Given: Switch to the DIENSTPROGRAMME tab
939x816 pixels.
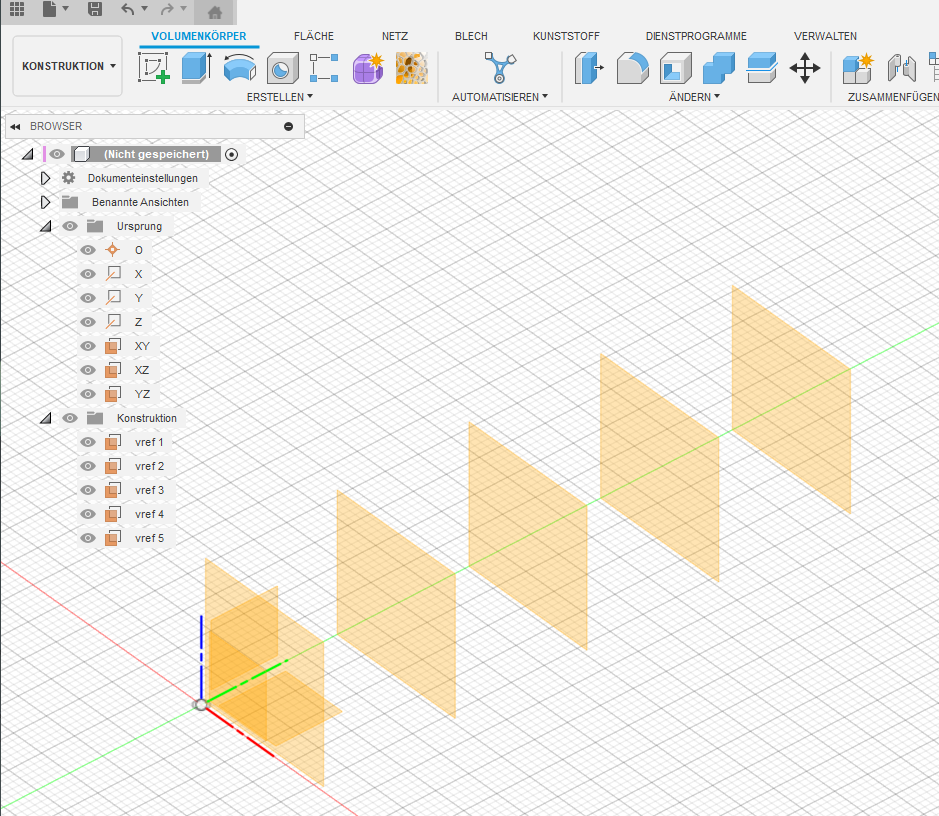Looking at the screenshot, I should click(x=696, y=36).
